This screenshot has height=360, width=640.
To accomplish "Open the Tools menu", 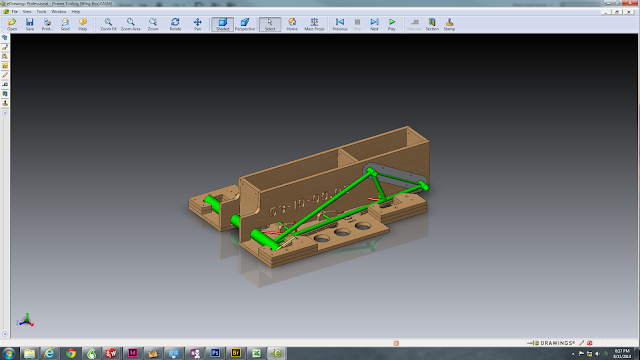I will pyautogui.click(x=41, y=11).
